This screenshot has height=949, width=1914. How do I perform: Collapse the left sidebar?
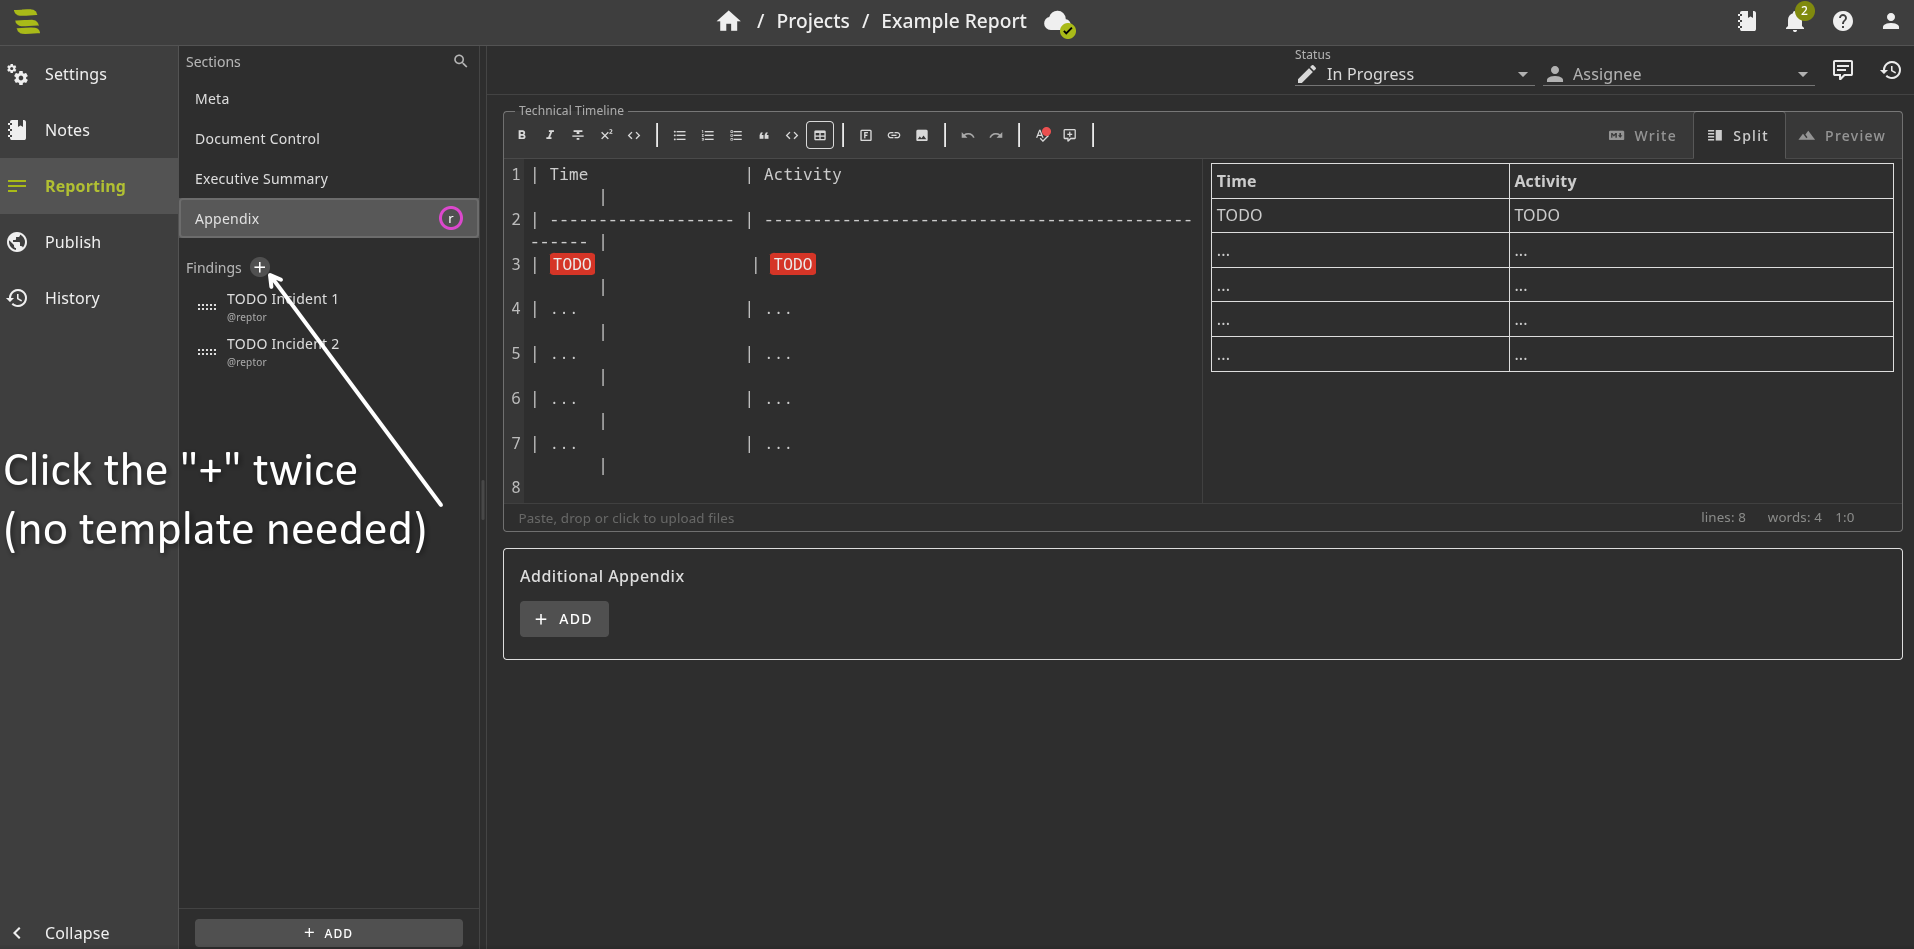[89, 932]
